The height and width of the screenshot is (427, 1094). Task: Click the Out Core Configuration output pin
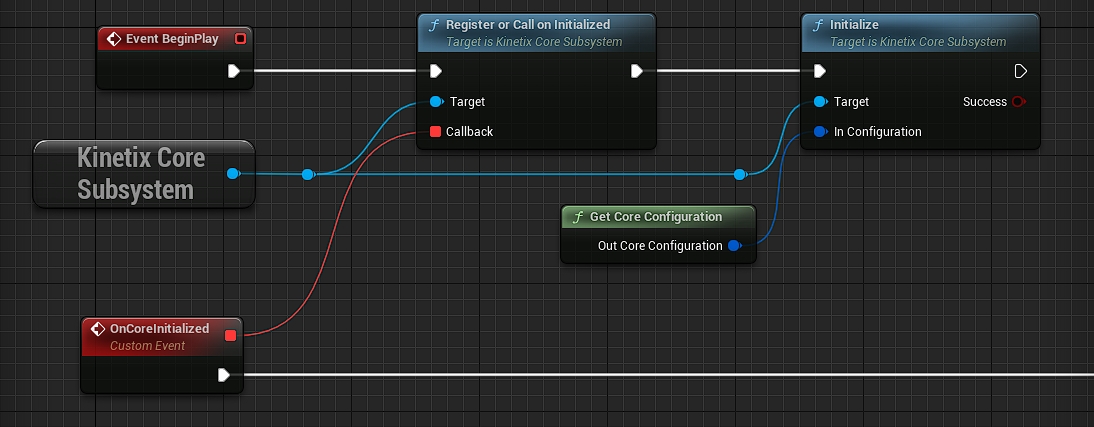coord(733,246)
